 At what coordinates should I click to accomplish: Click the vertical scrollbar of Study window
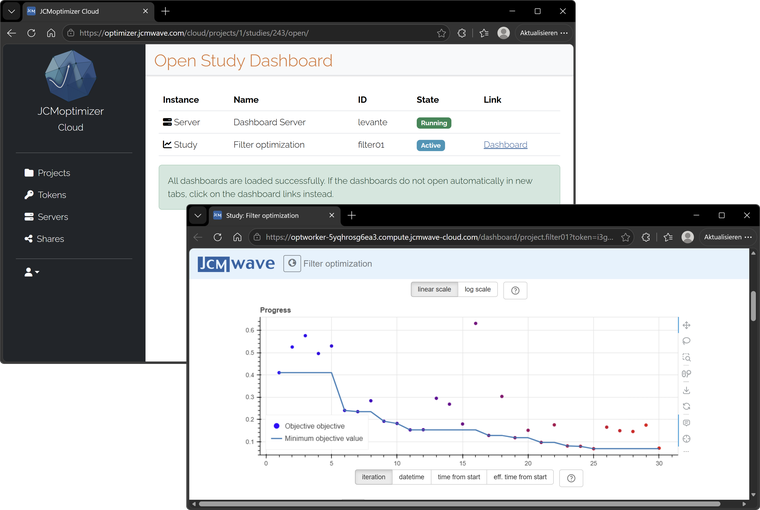(753, 305)
